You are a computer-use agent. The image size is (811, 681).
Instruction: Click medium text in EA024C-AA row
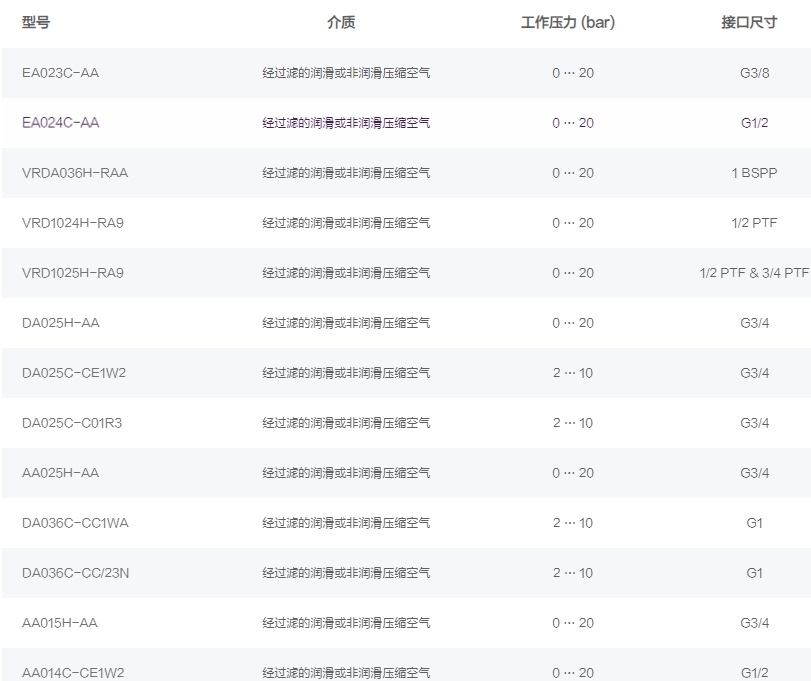click(x=346, y=123)
